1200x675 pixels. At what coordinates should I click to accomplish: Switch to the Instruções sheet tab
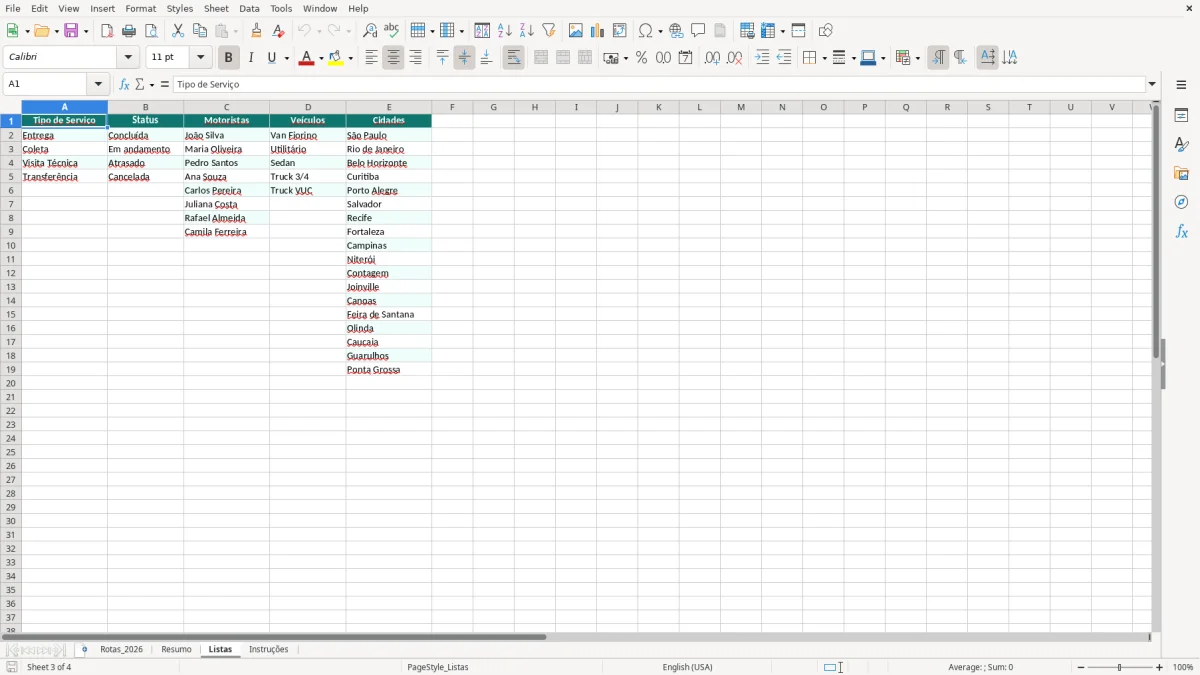tap(268, 650)
